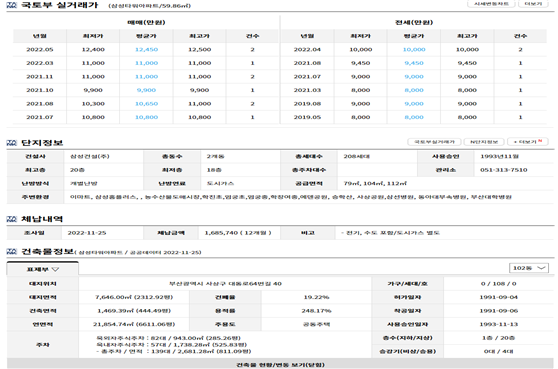This screenshot has height=369, width=558.
Task: Click the 총주차 139대 parking total line
Action: pos(174,351)
